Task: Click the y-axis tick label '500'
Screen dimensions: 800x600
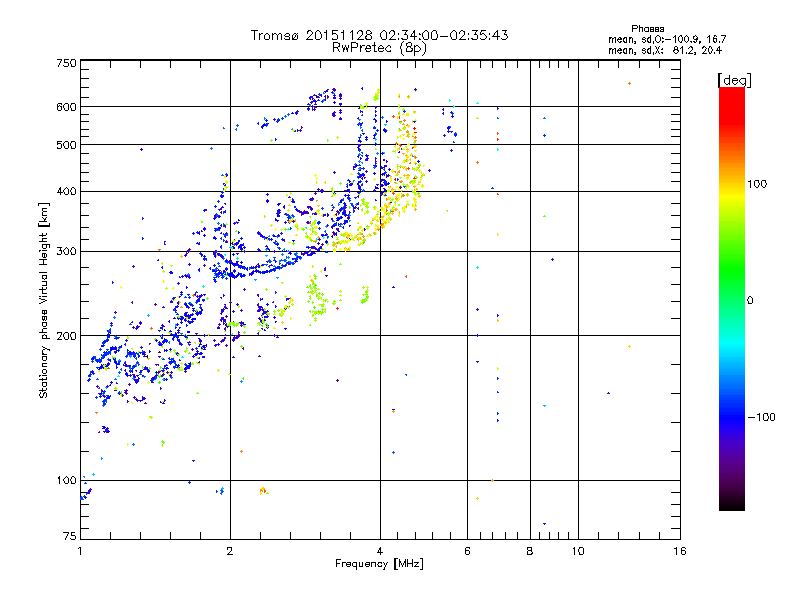Action: coord(66,145)
